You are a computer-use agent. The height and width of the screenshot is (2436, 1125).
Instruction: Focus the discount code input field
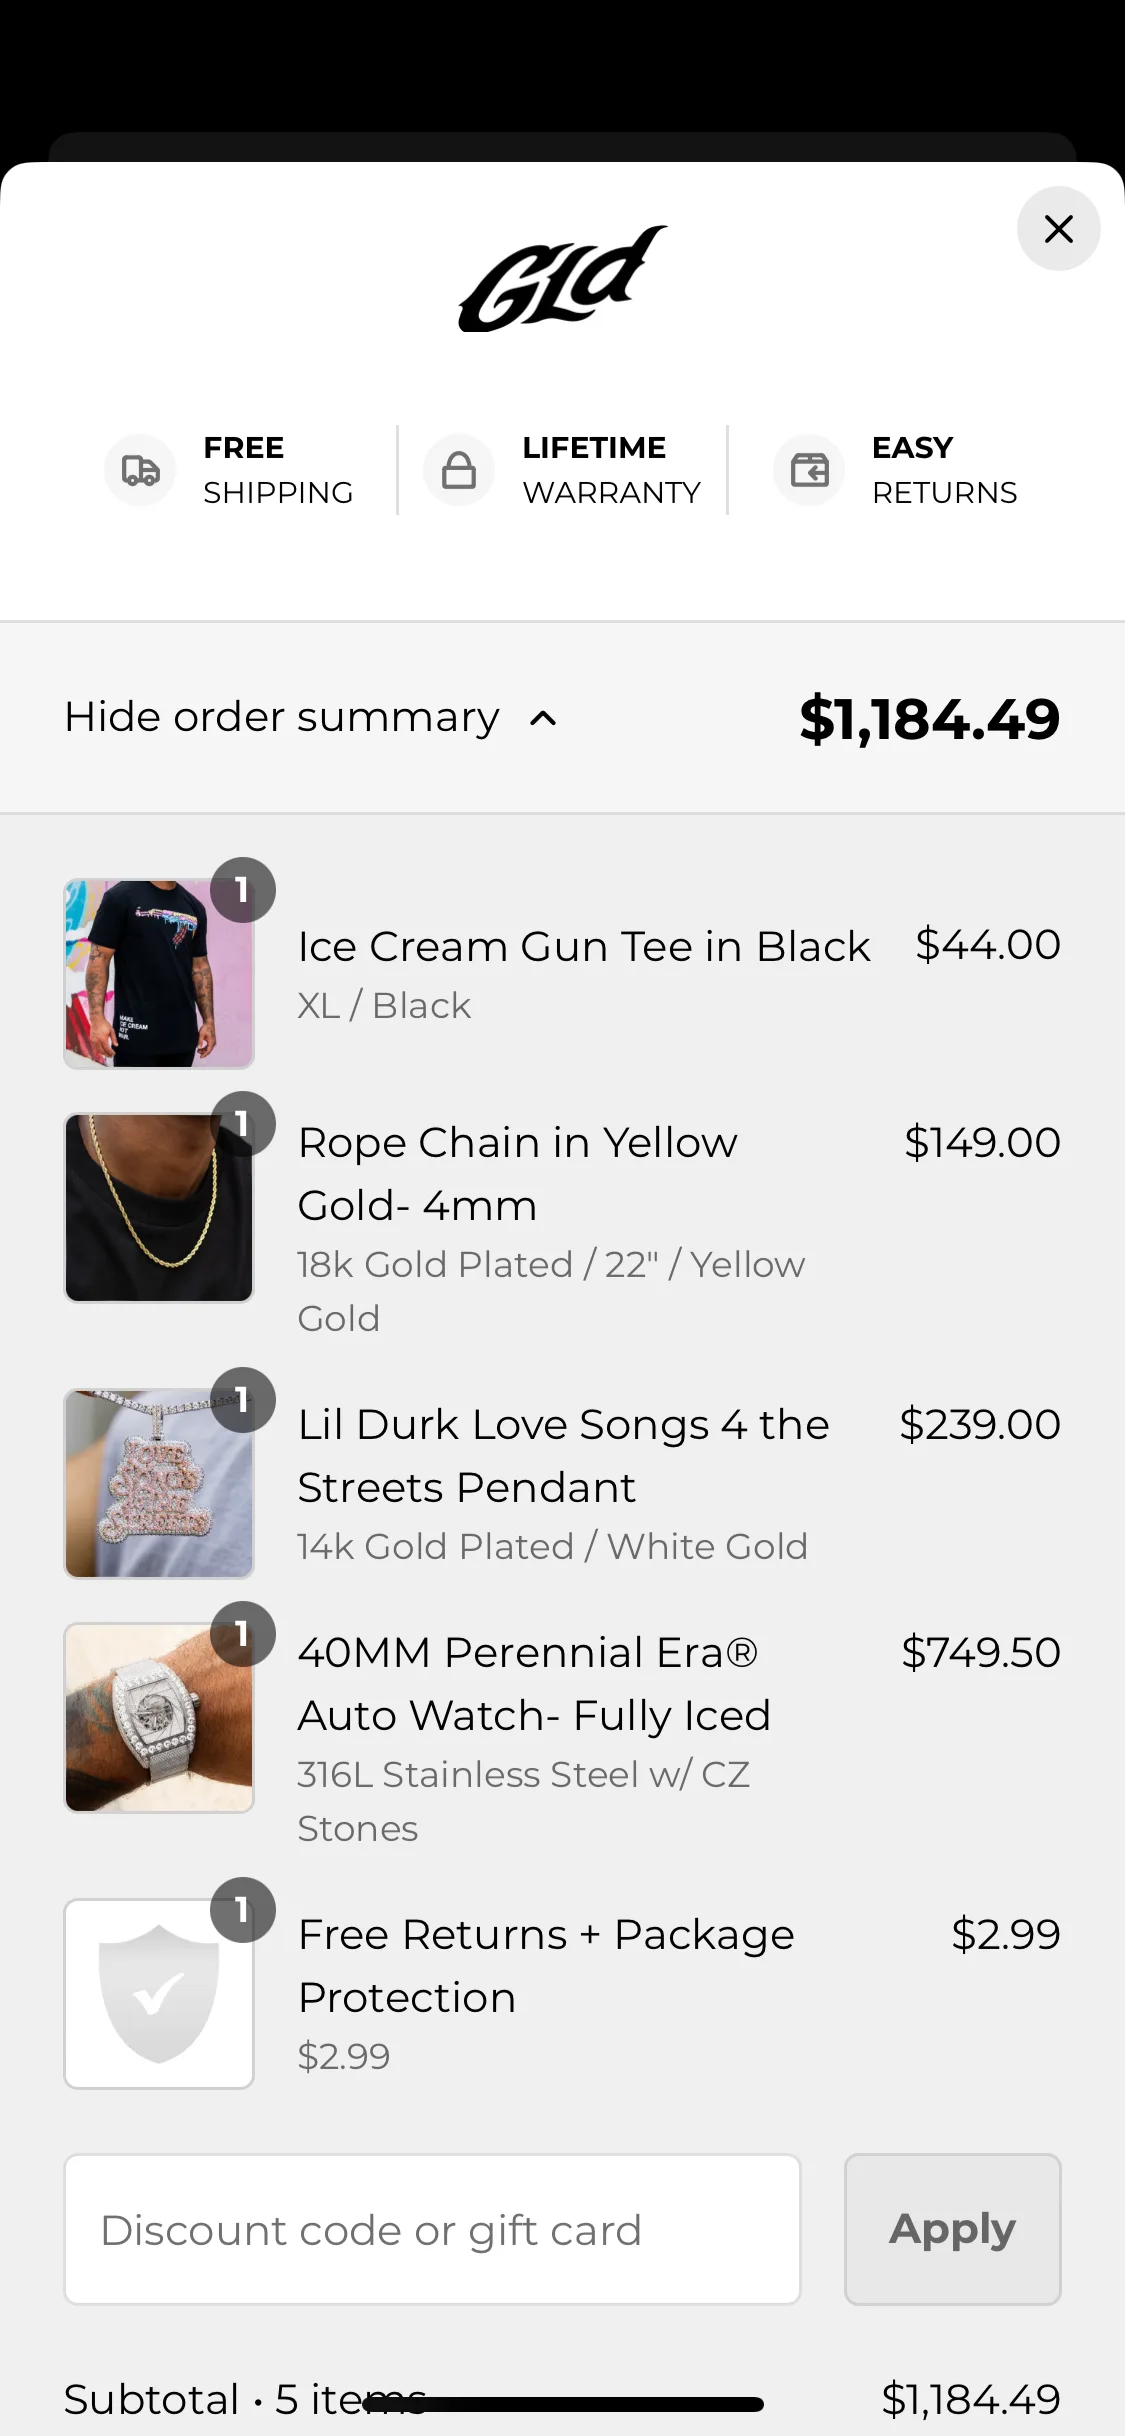tap(433, 2229)
